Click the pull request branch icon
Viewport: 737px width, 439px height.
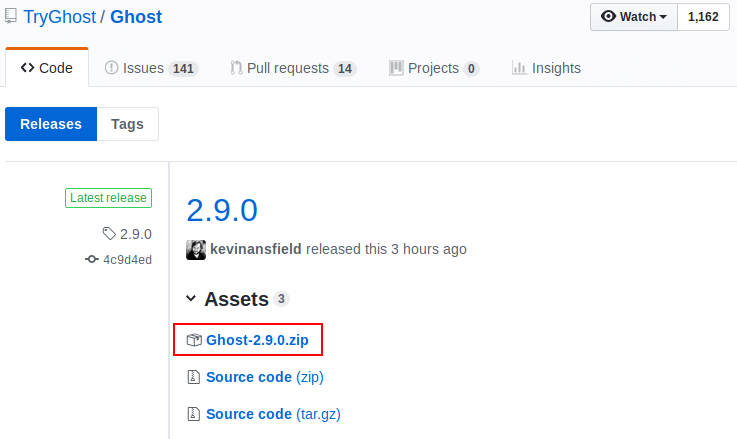(236, 68)
